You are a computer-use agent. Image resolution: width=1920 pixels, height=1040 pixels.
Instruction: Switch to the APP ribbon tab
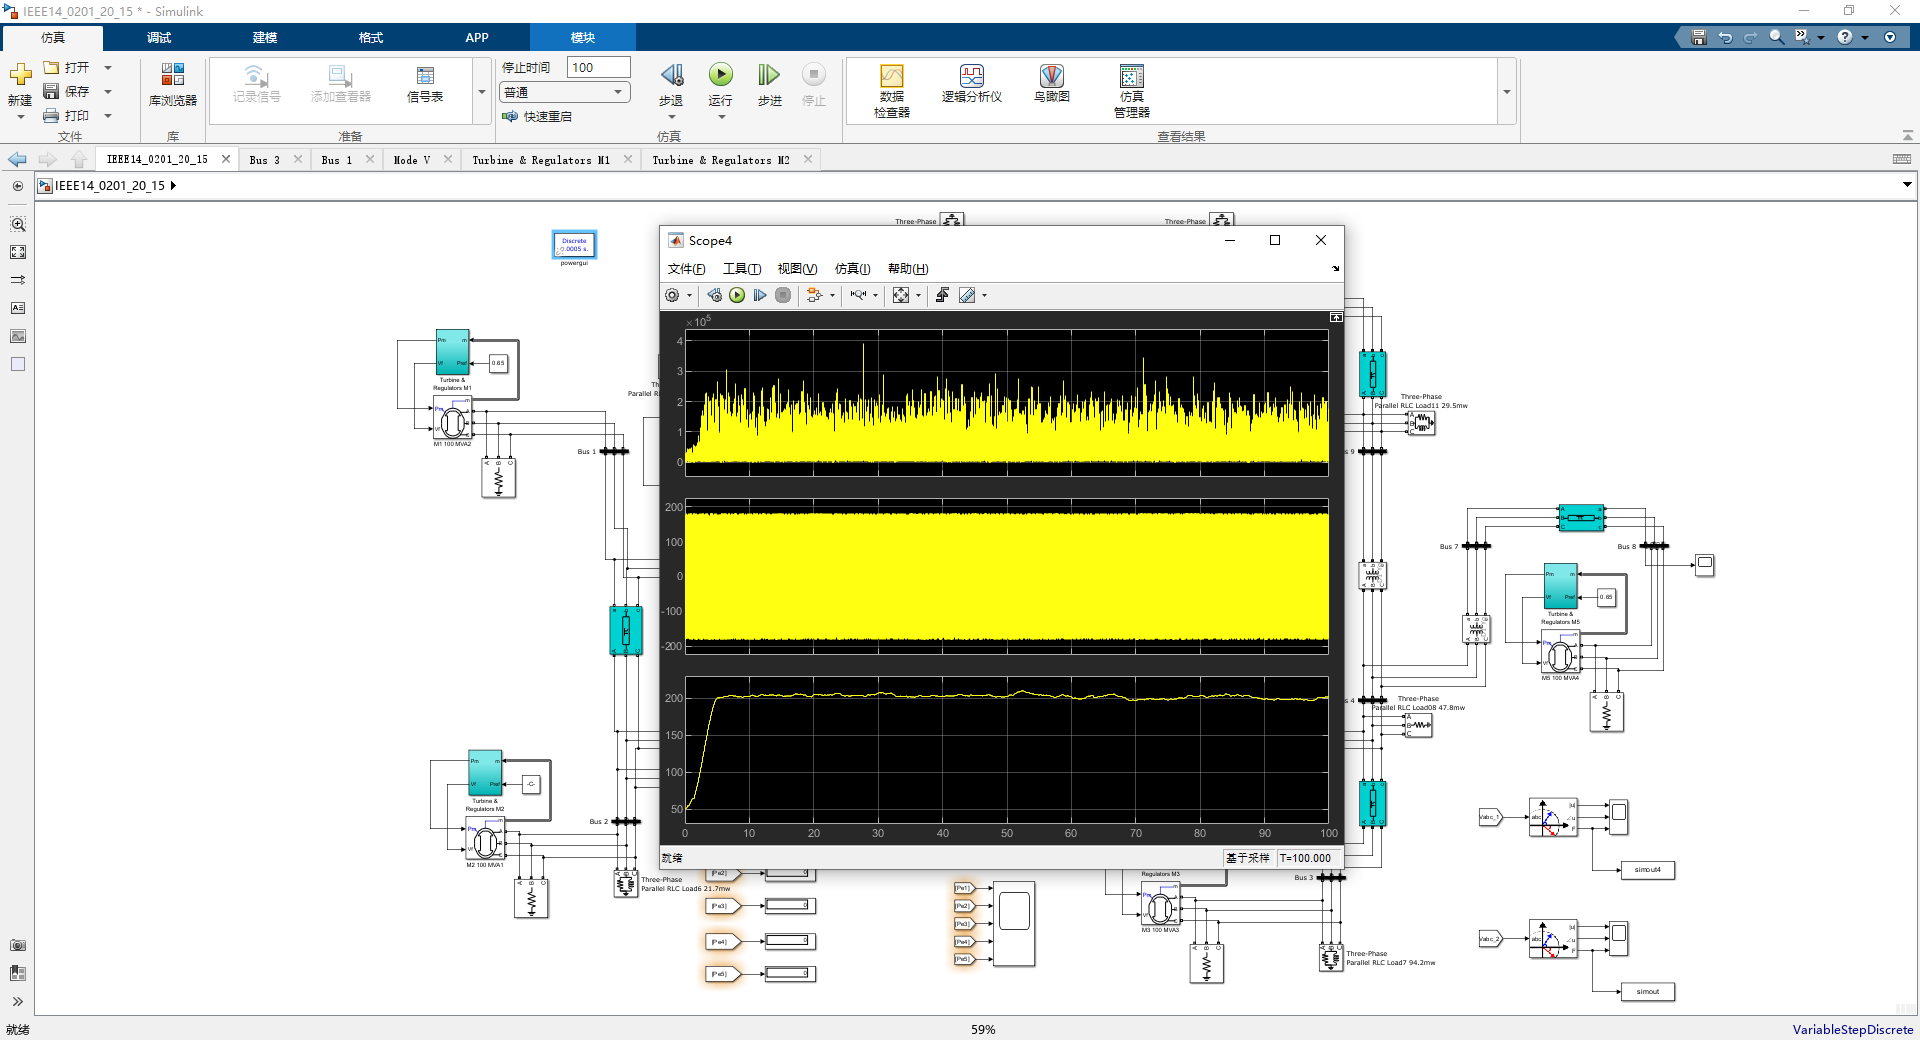(477, 37)
